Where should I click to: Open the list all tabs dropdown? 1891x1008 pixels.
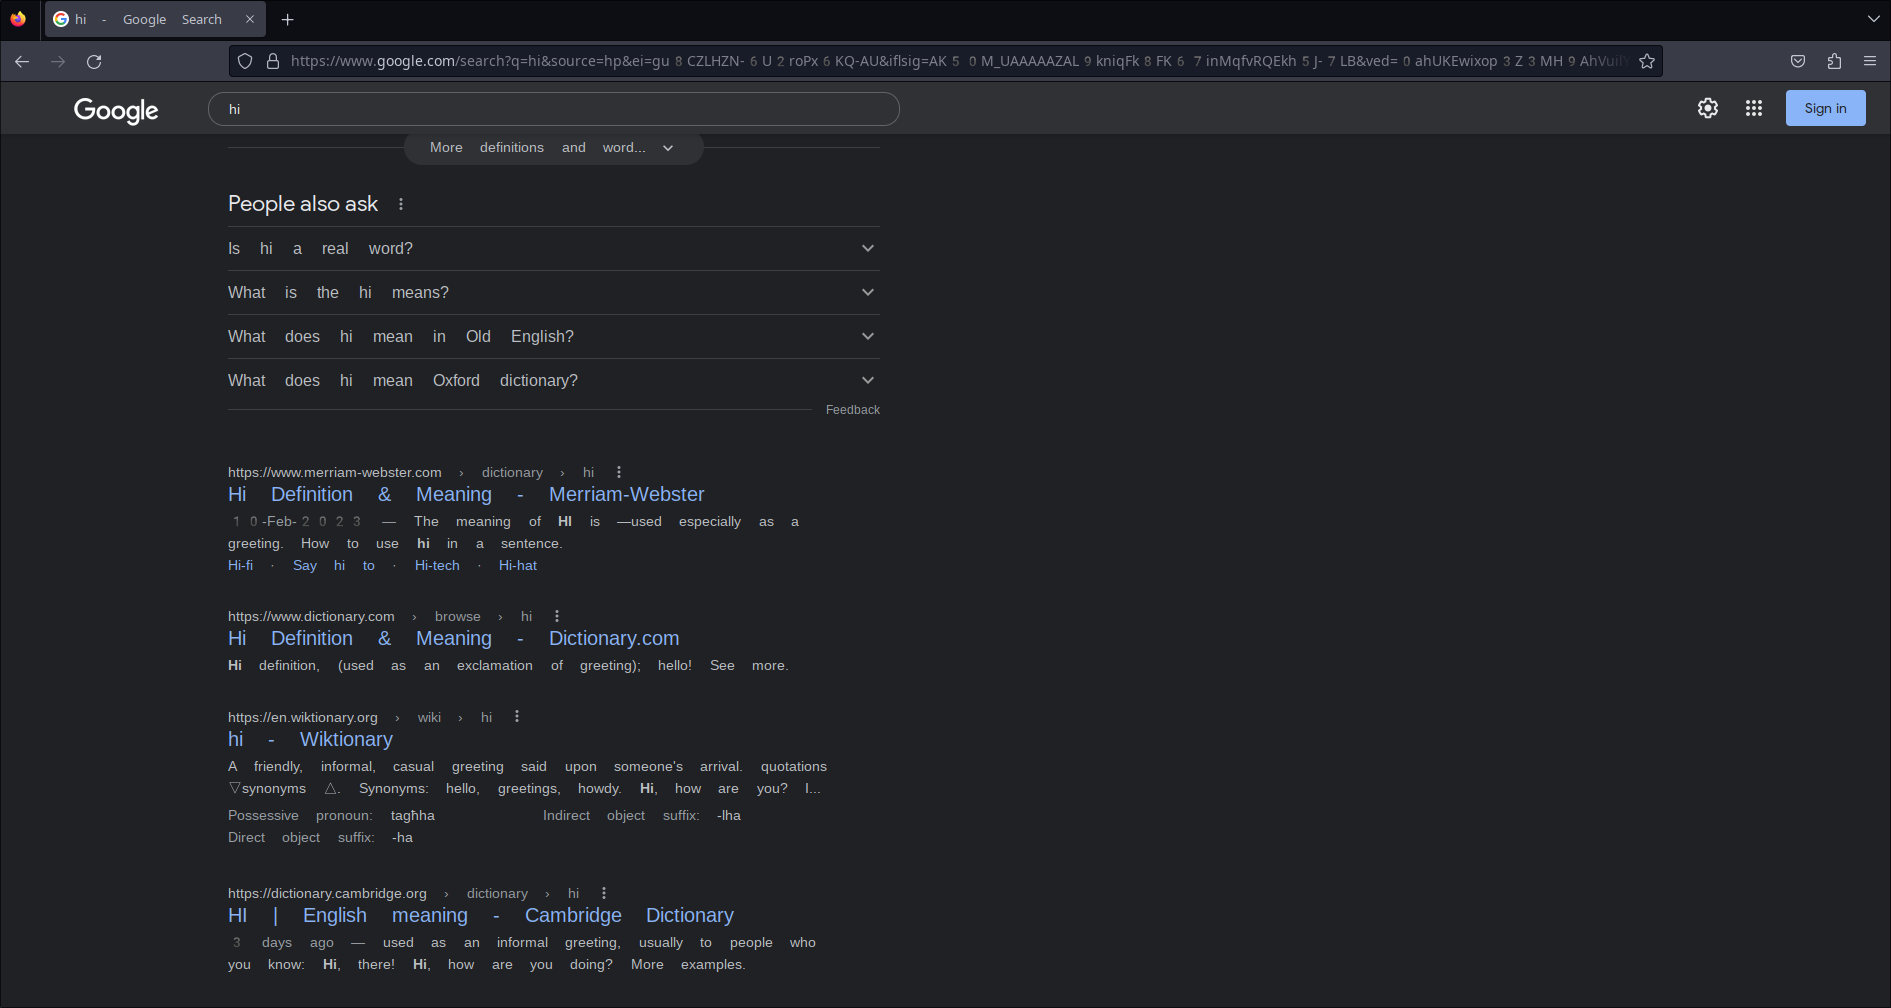(x=1873, y=19)
